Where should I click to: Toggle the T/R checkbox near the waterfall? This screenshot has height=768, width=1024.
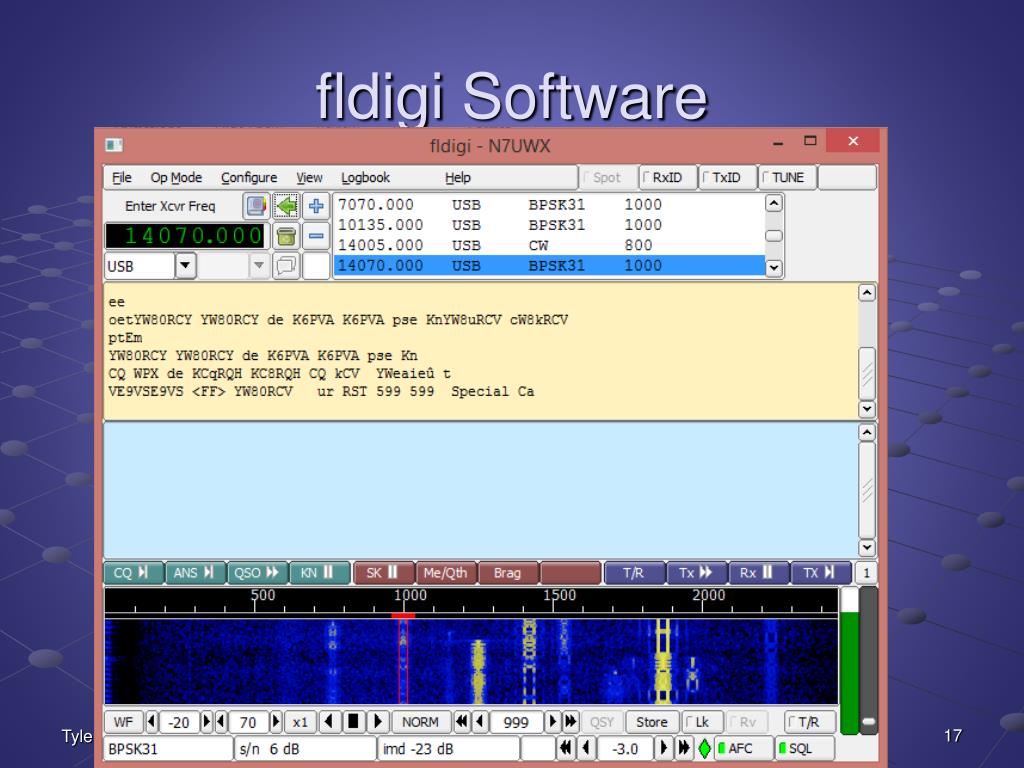pyautogui.click(x=808, y=722)
